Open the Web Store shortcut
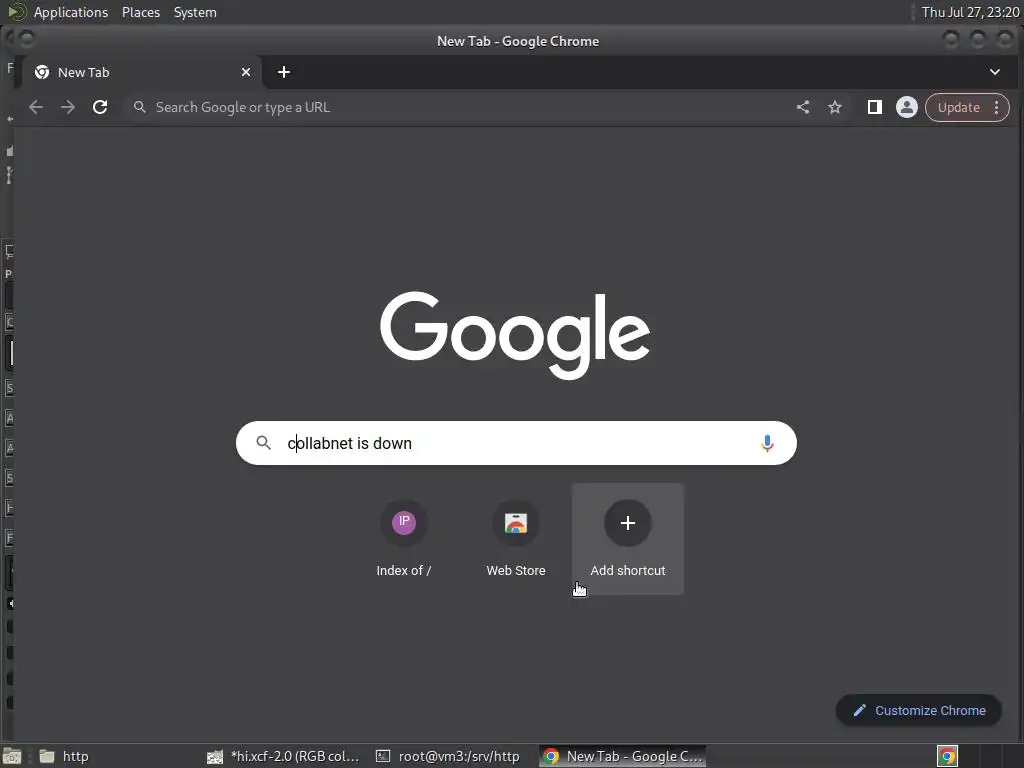The width and height of the screenshot is (1024, 768). point(516,539)
